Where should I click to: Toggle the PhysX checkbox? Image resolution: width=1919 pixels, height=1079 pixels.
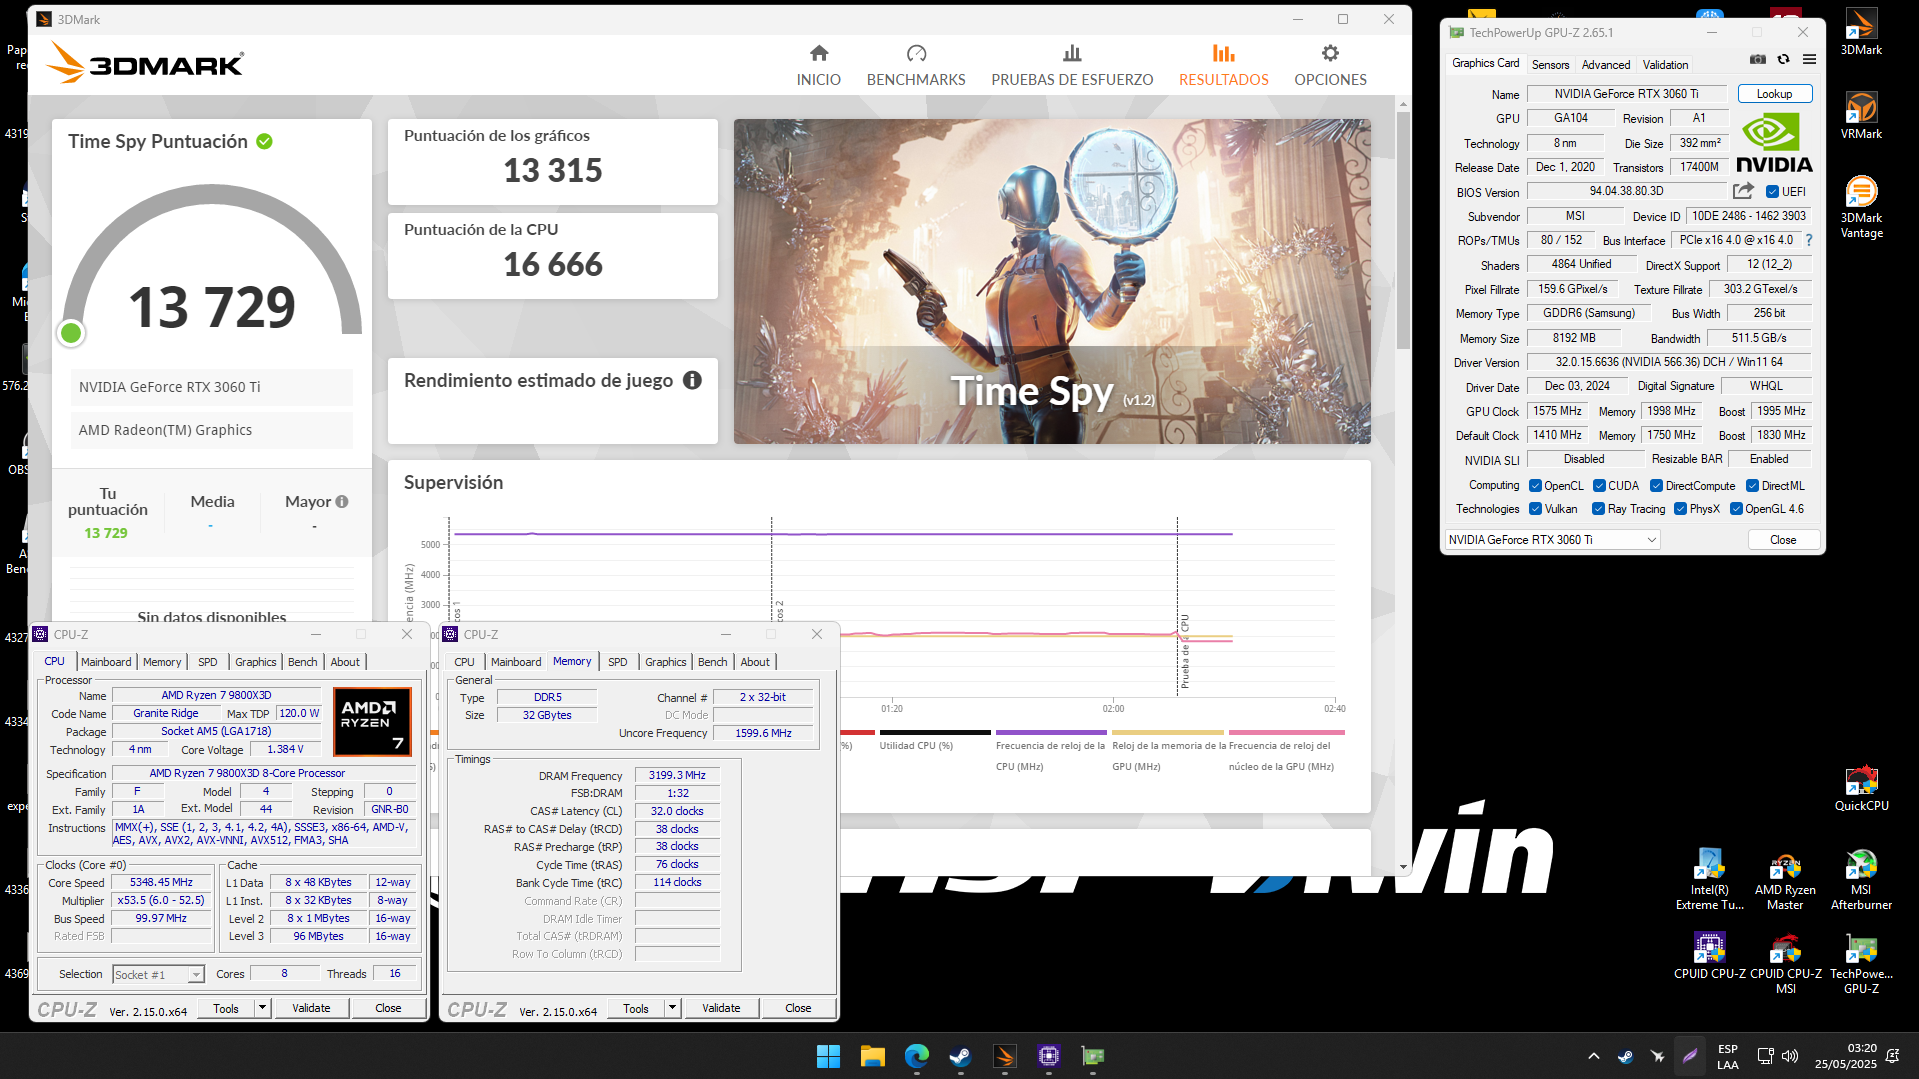[x=1680, y=509]
